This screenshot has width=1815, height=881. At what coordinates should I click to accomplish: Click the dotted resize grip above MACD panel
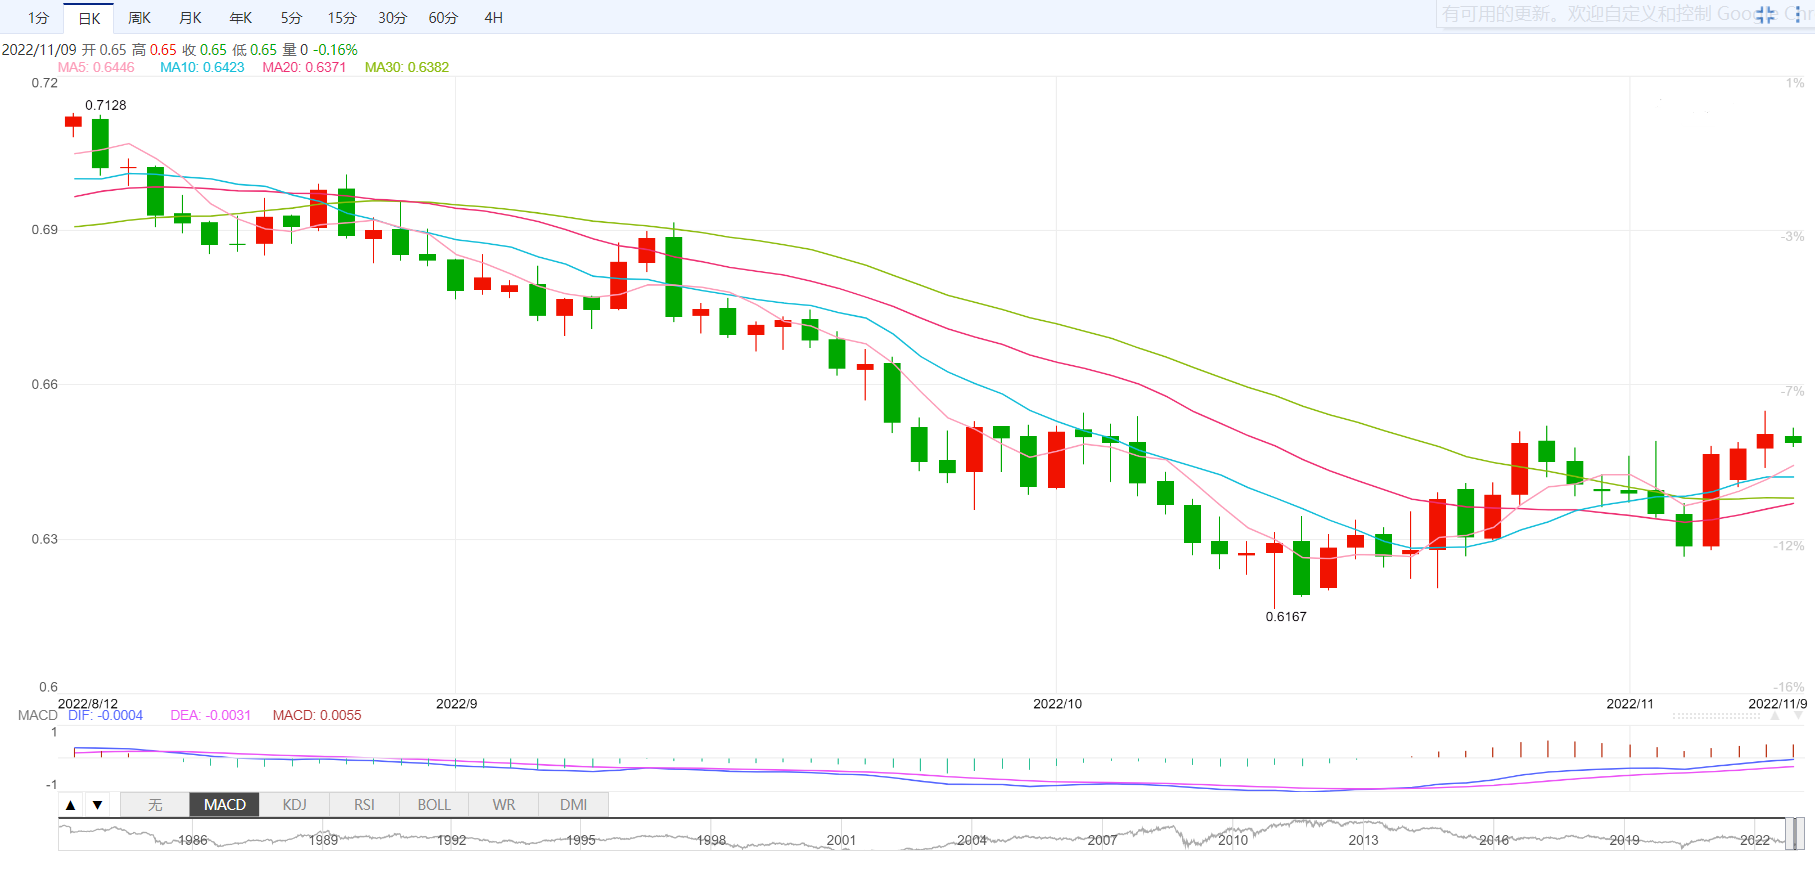pos(1715,716)
